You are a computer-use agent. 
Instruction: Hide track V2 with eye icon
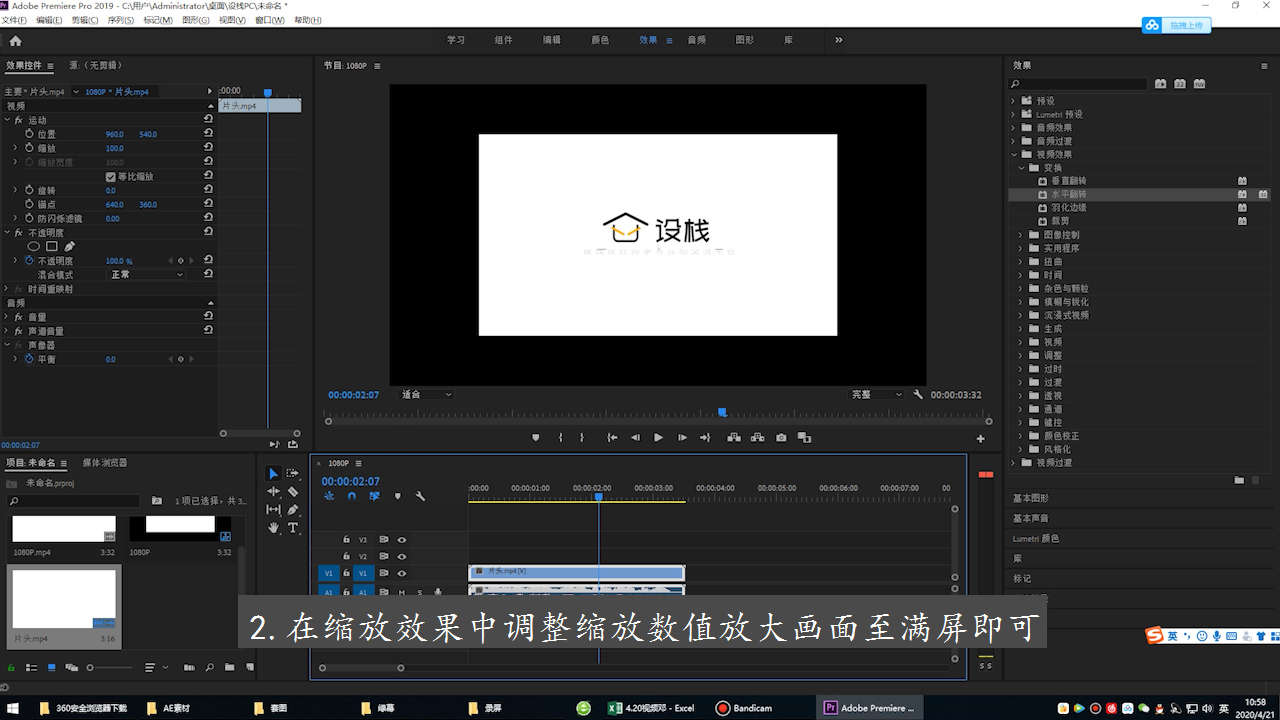[x=401, y=556]
